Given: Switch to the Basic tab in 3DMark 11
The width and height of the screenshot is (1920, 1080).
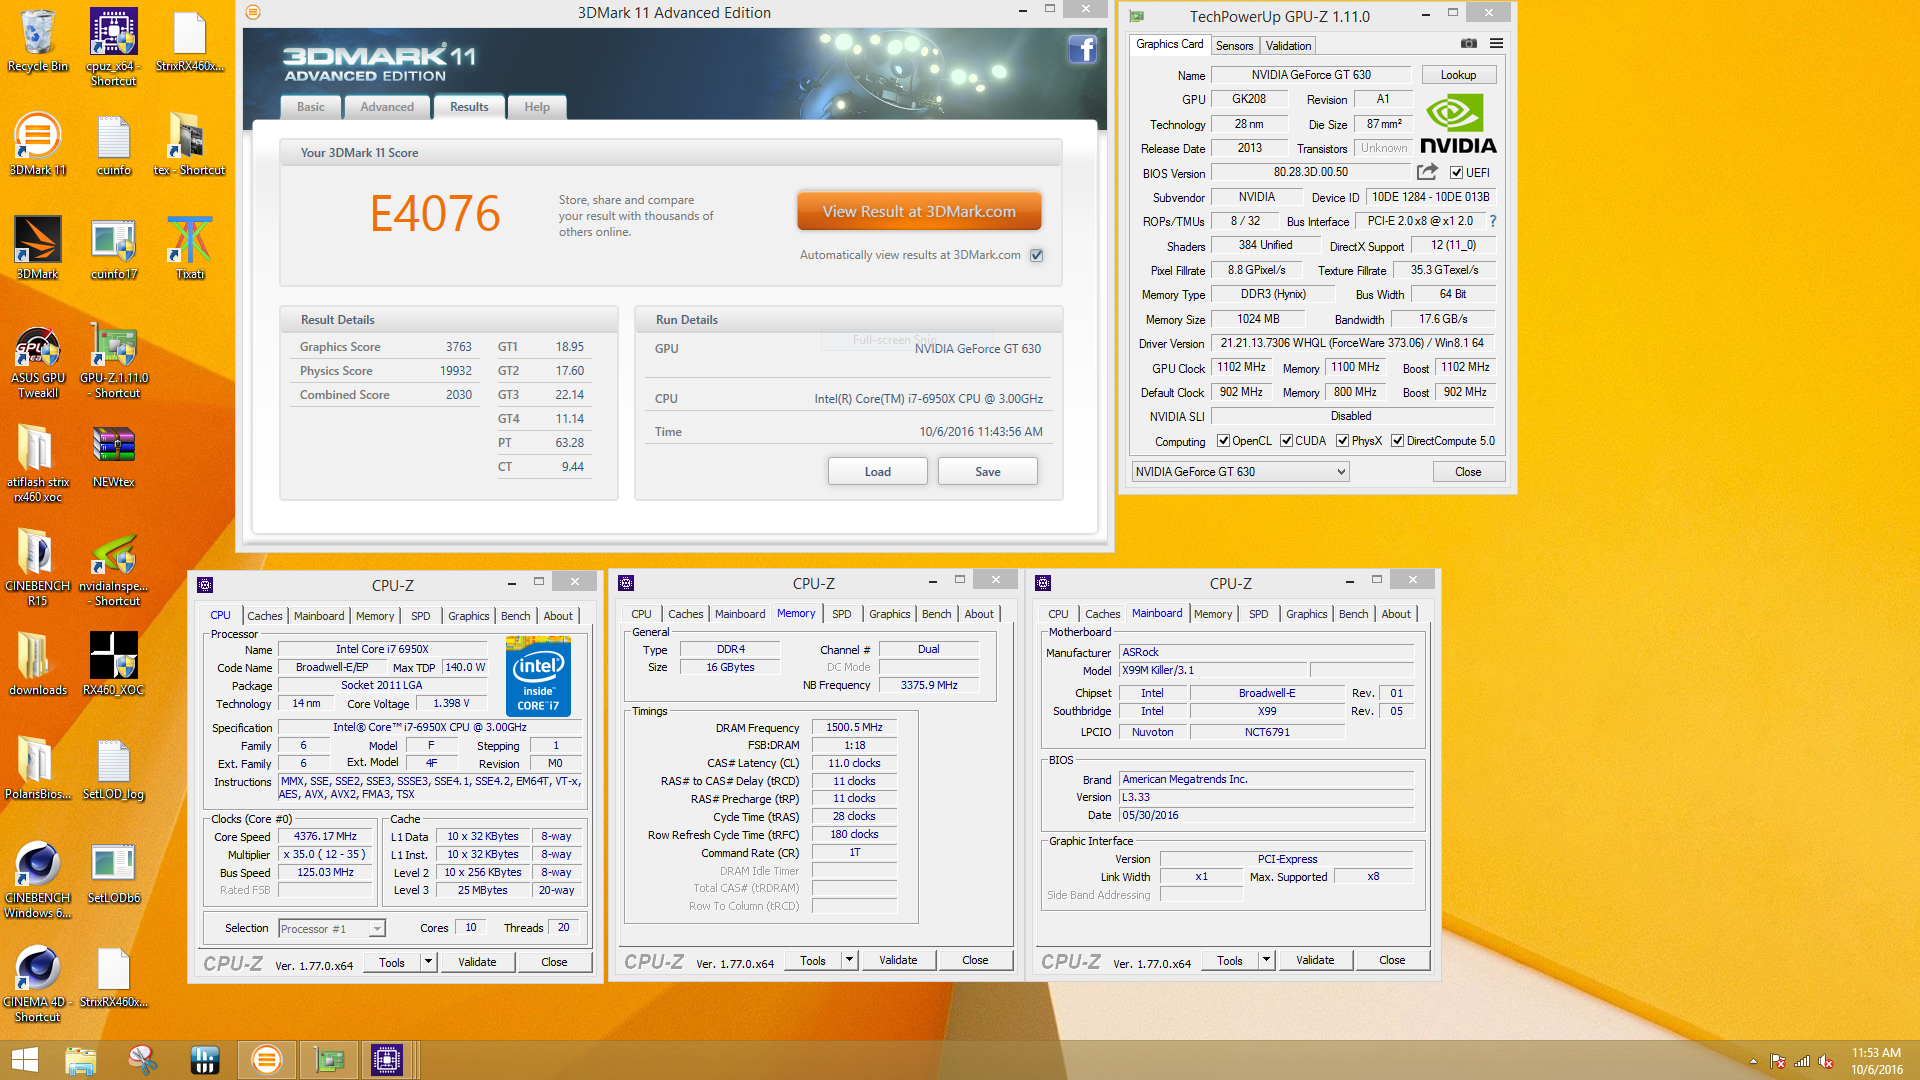Looking at the screenshot, I should (310, 107).
